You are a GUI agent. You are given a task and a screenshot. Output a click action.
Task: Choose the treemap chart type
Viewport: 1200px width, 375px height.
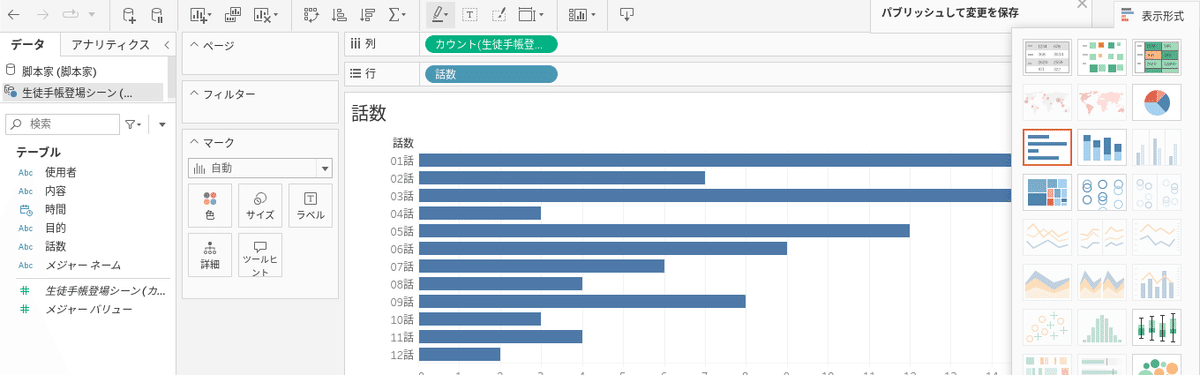point(1047,191)
